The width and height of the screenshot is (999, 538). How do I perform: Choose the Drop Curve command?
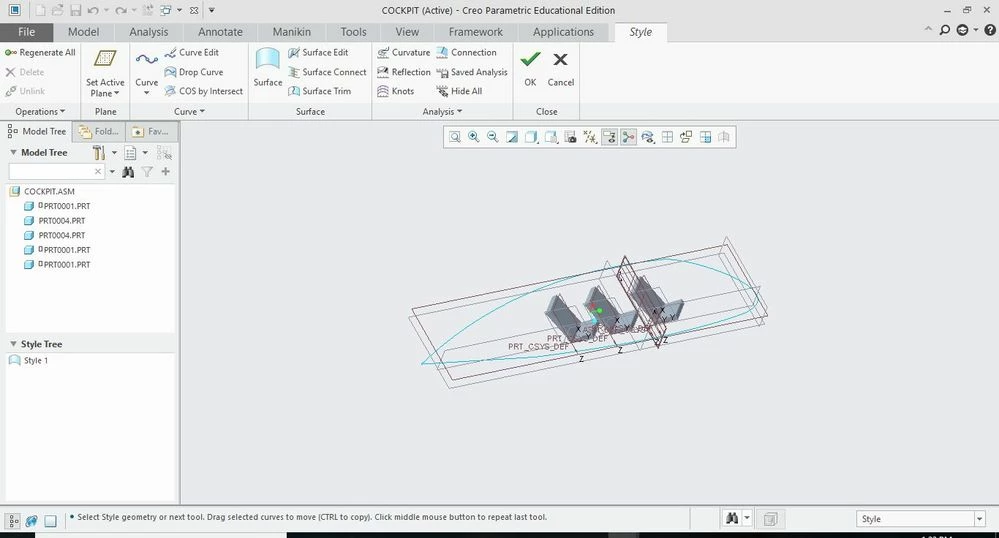click(194, 72)
